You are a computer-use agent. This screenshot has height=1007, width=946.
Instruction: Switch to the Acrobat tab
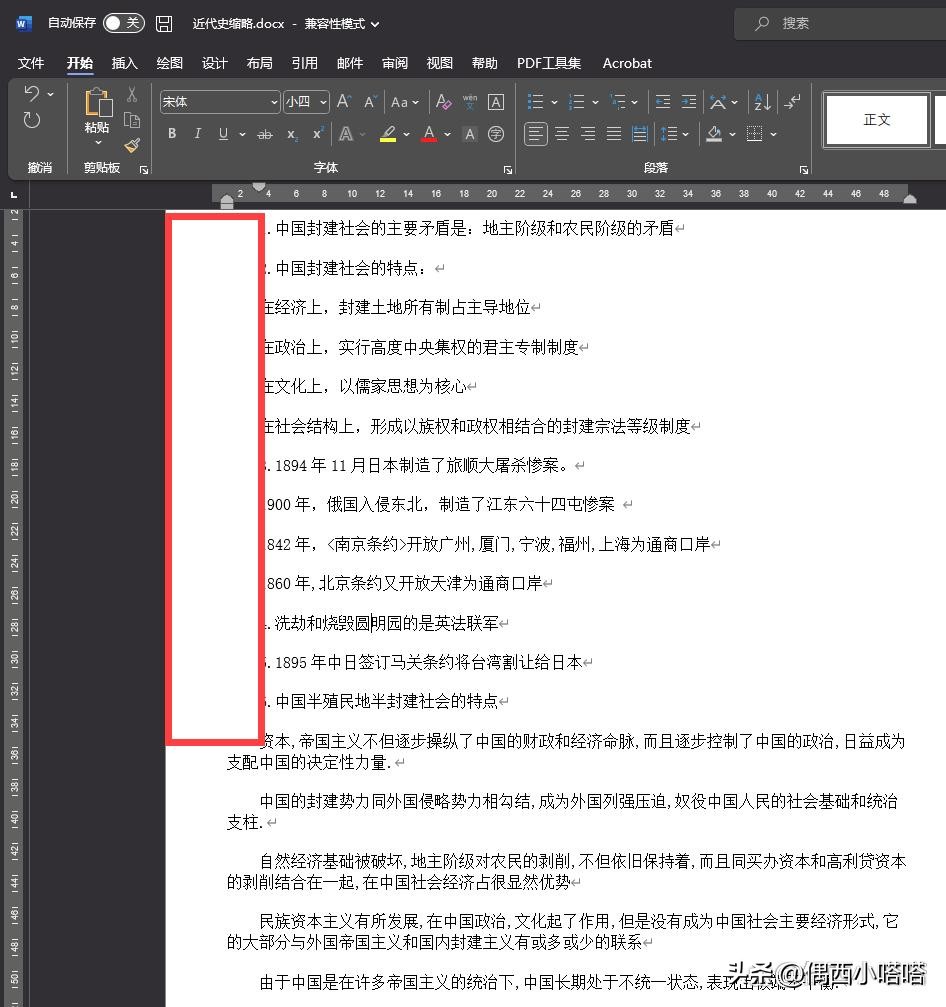627,63
